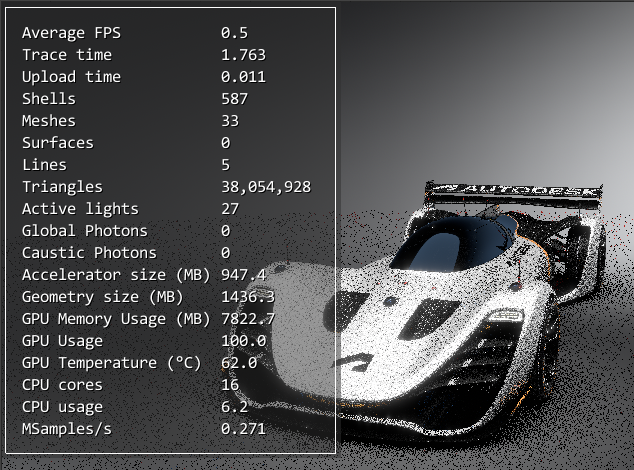Click the 0.271 MSamples/s value
Viewport: 634px width, 470px height.
[243, 429]
